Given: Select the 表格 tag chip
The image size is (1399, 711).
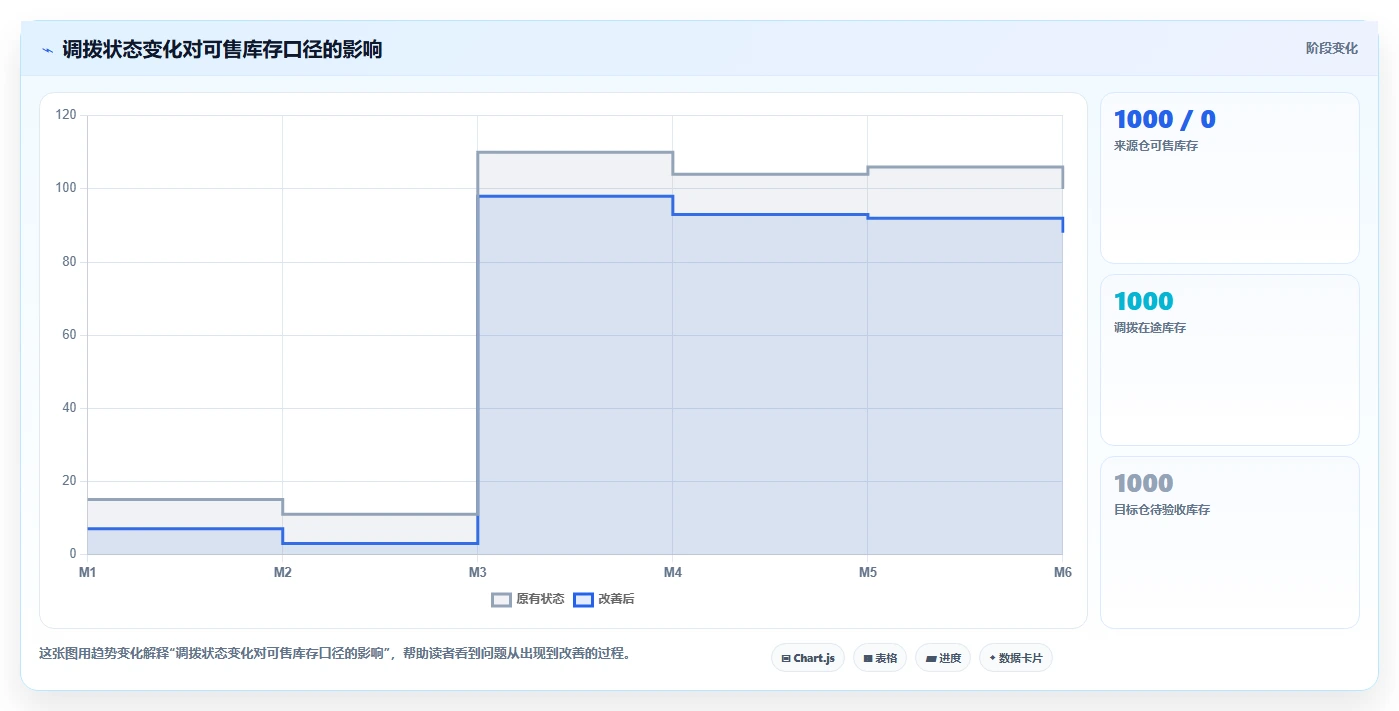Looking at the screenshot, I should coord(880,658).
